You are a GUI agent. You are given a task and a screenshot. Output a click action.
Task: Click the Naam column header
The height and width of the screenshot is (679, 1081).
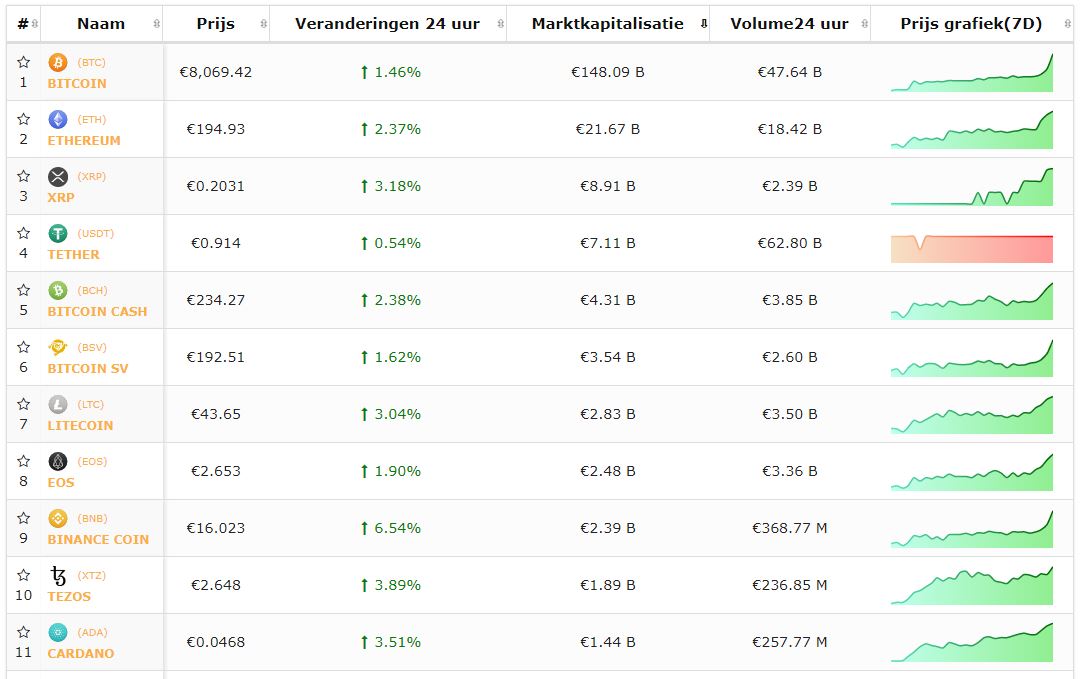(x=100, y=24)
